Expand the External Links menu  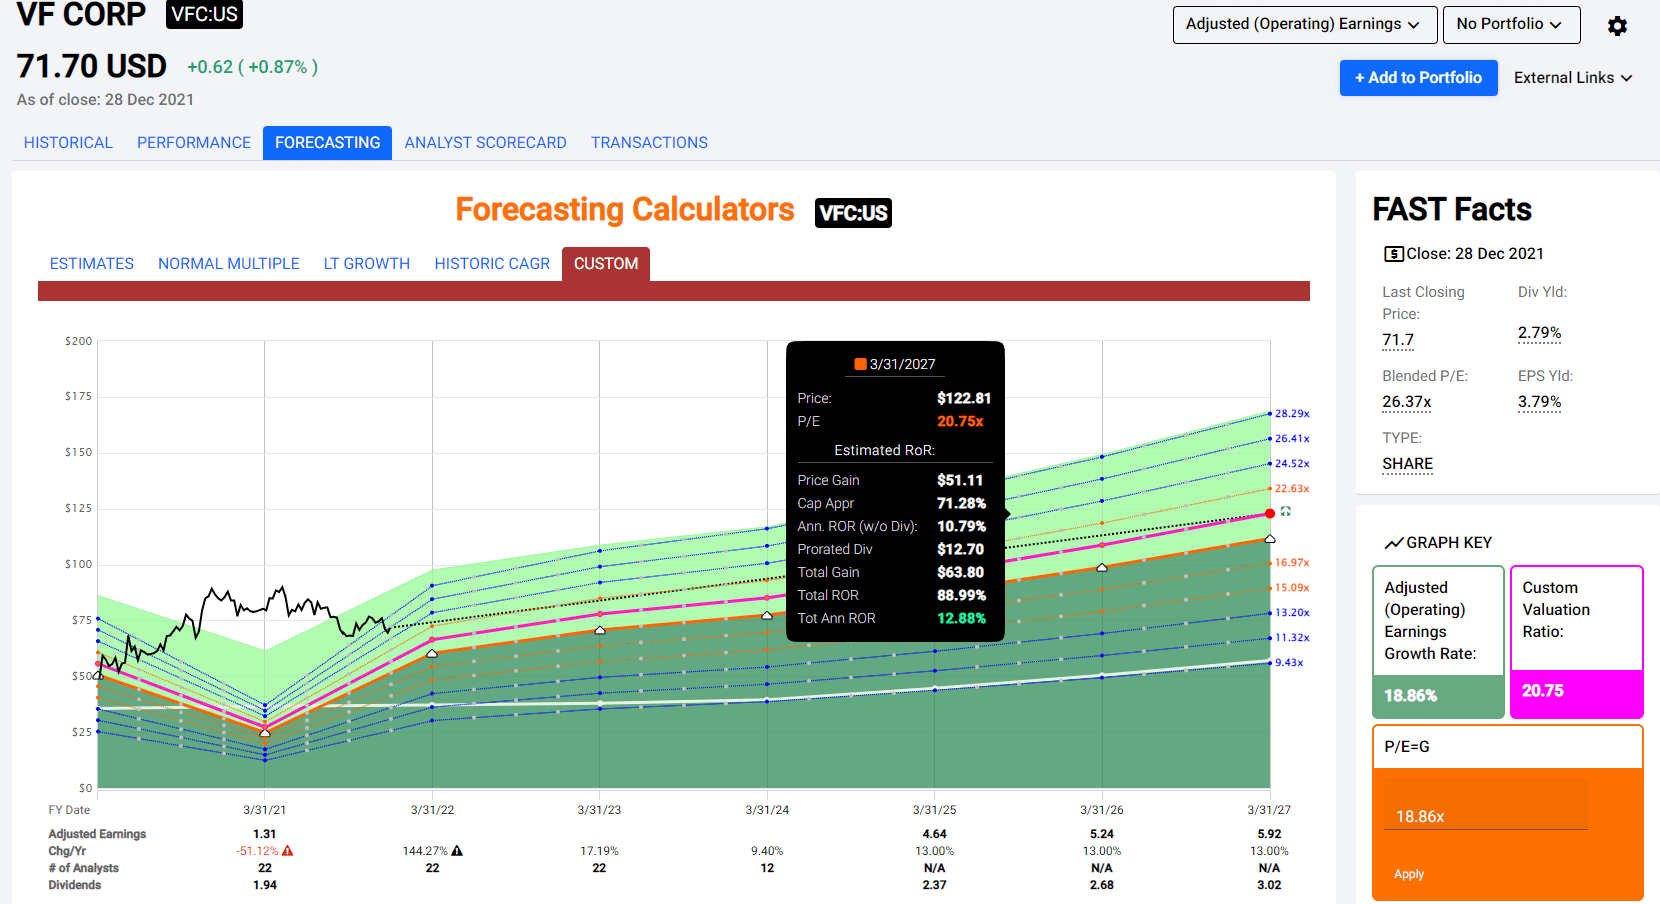coord(1572,78)
